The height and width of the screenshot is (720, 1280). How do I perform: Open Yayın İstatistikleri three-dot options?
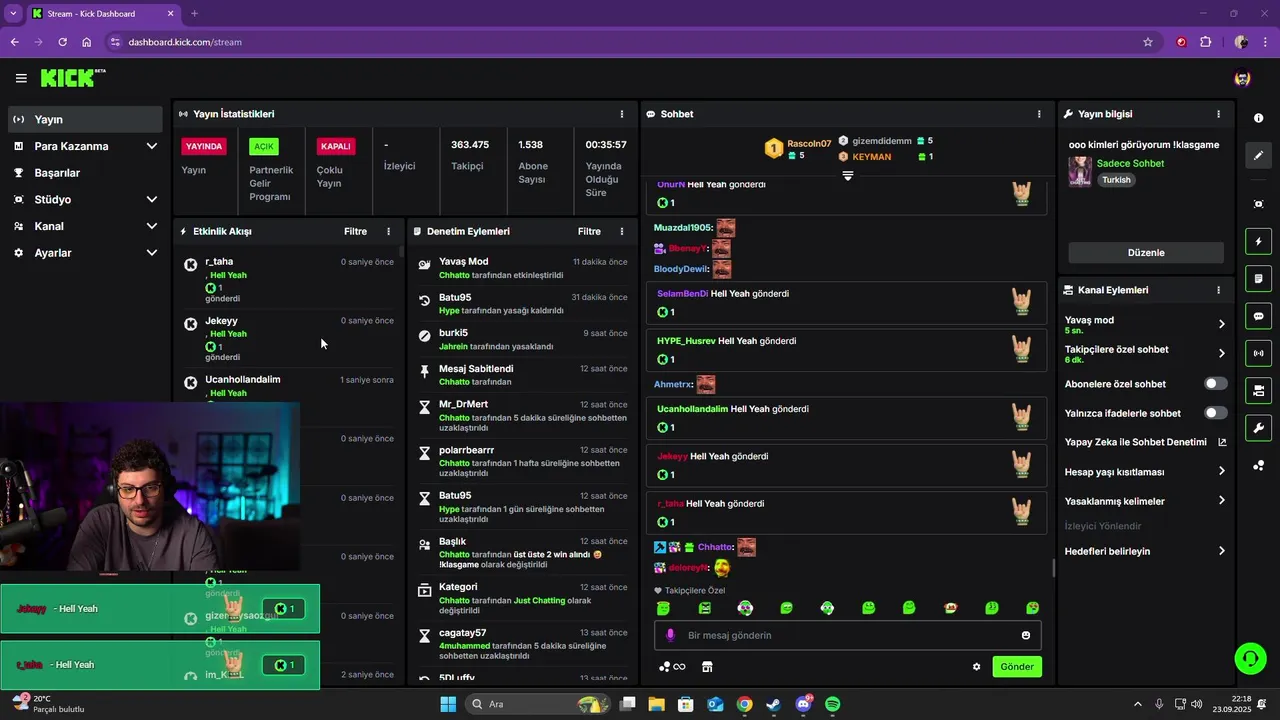(621, 114)
